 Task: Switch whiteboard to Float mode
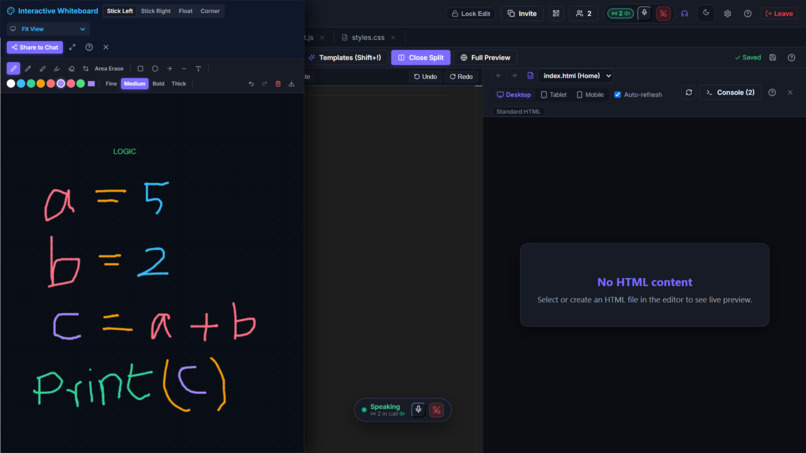pos(186,11)
